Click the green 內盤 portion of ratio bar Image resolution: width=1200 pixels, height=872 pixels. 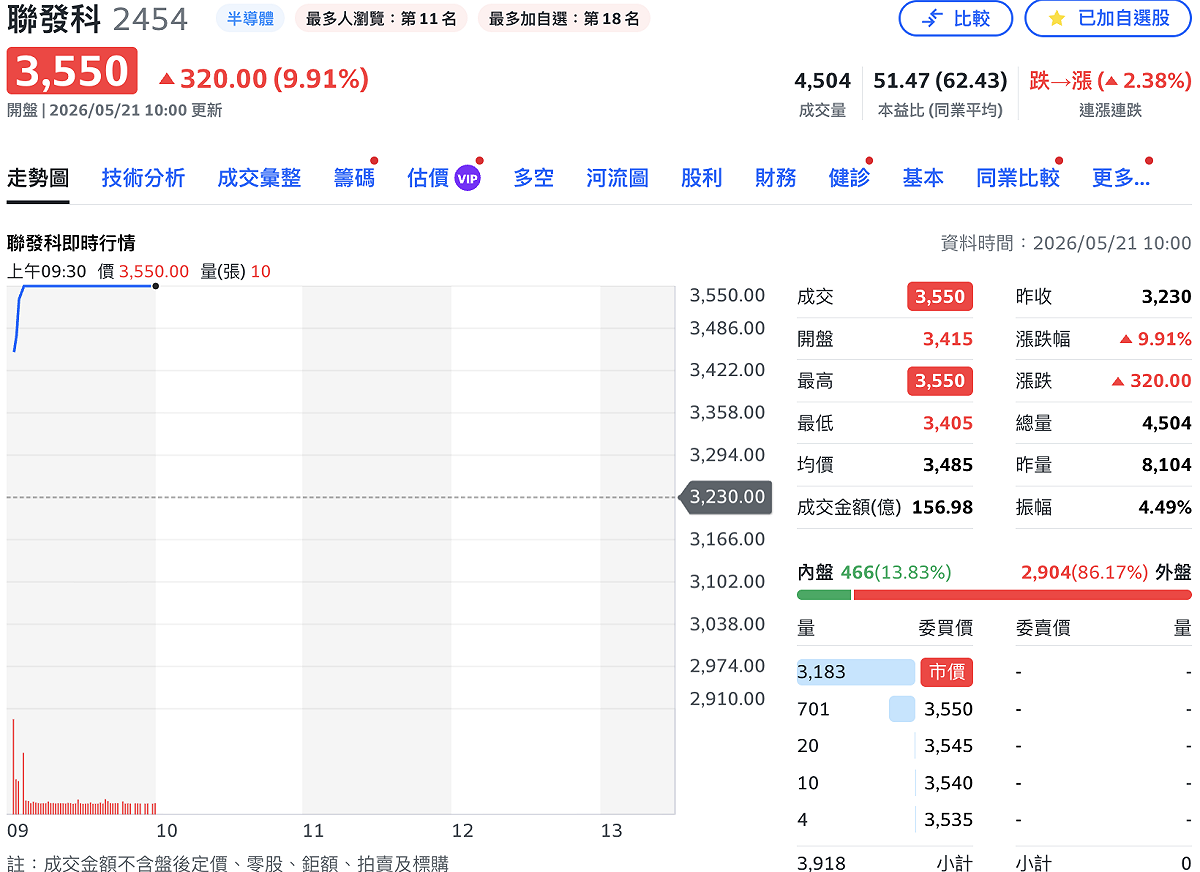pos(824,595)
